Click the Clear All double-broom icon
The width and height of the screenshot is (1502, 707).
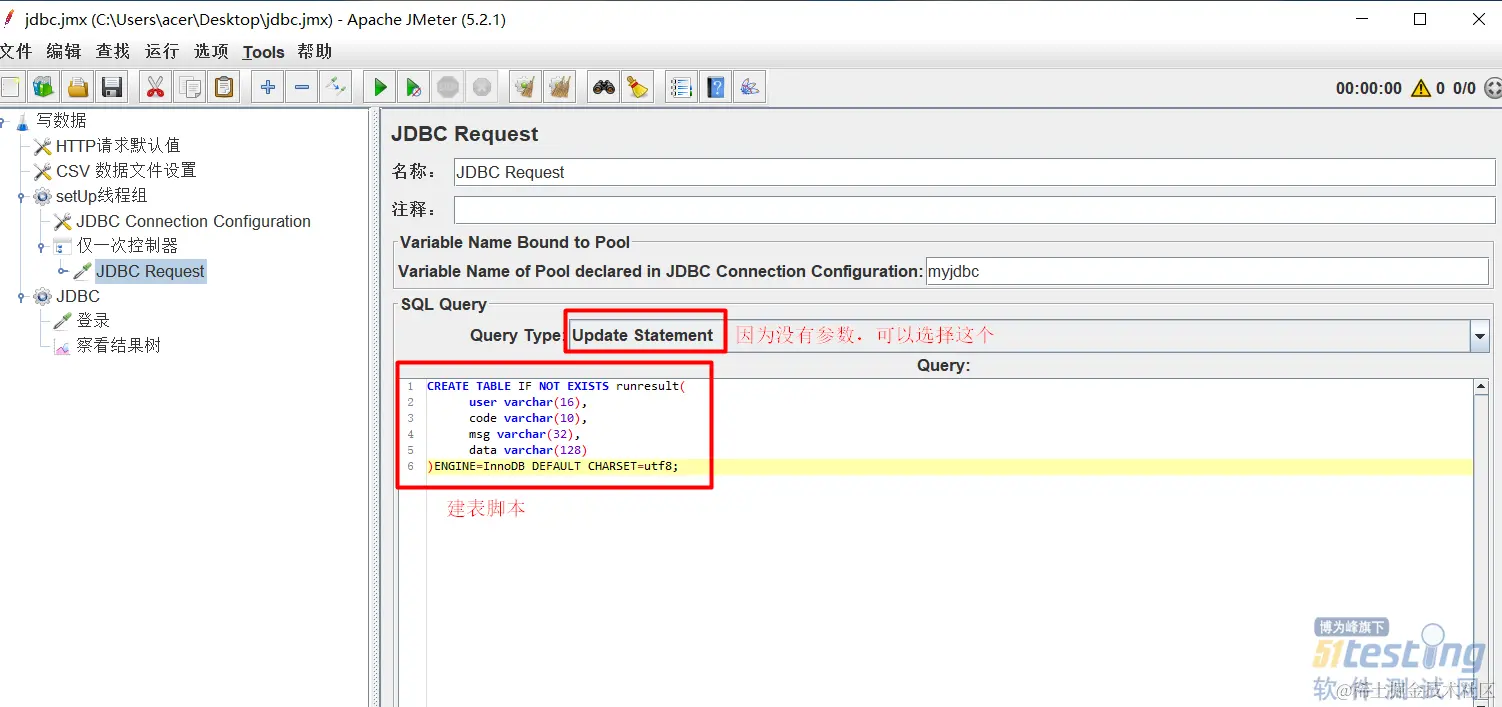coord(560,87)
